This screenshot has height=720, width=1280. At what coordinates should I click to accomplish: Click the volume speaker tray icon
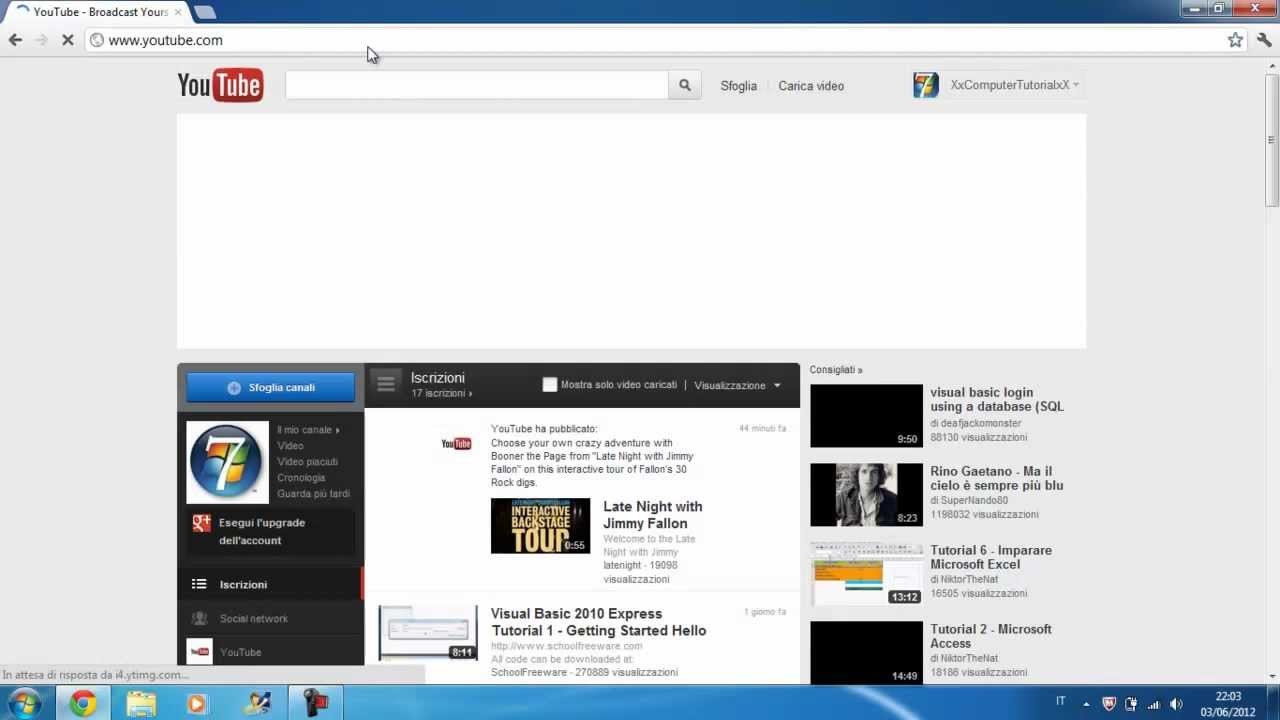coord(1176,703)
